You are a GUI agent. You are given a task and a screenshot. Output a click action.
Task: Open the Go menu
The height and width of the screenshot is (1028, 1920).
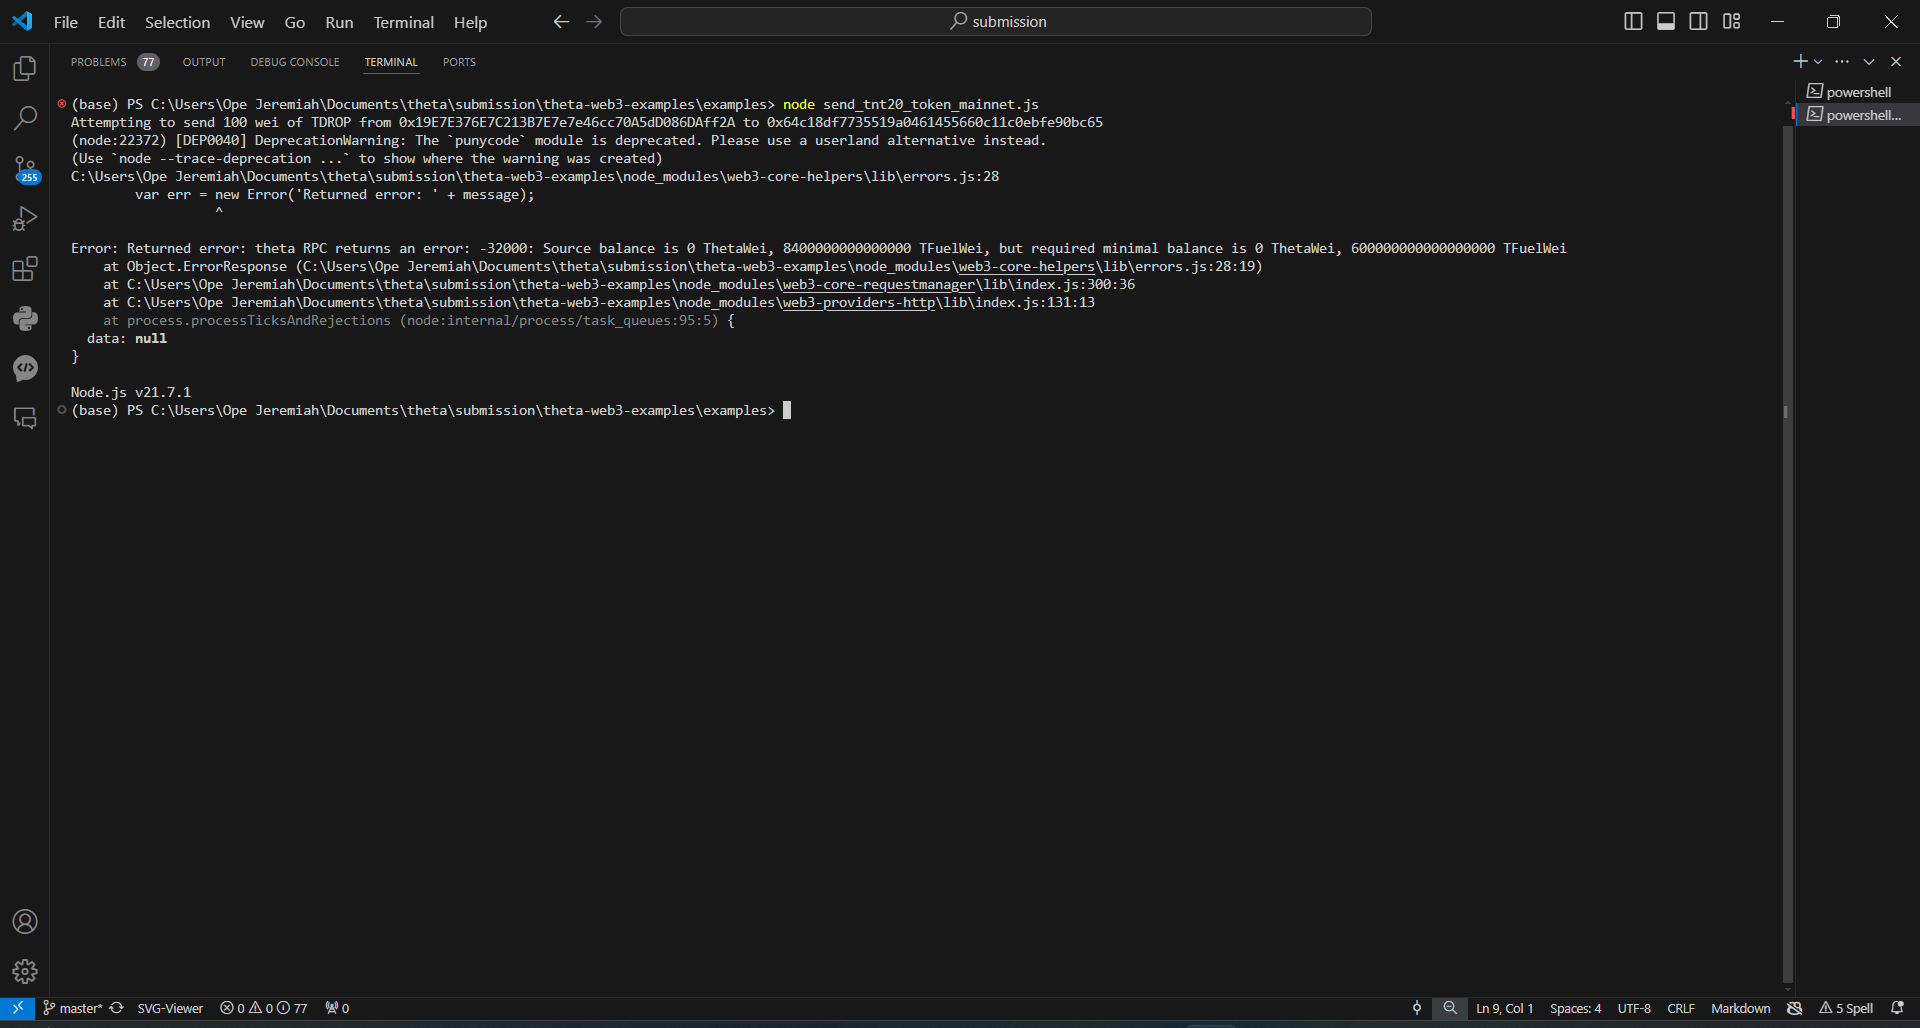pos(295,22)
